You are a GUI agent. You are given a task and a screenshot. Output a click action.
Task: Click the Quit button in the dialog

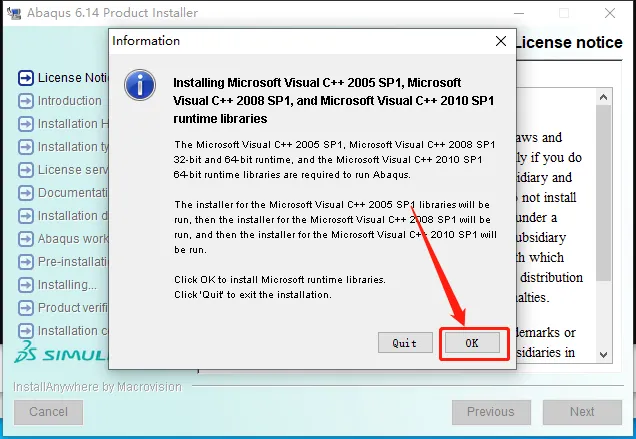pyautogui.click(x=405, y=343)
